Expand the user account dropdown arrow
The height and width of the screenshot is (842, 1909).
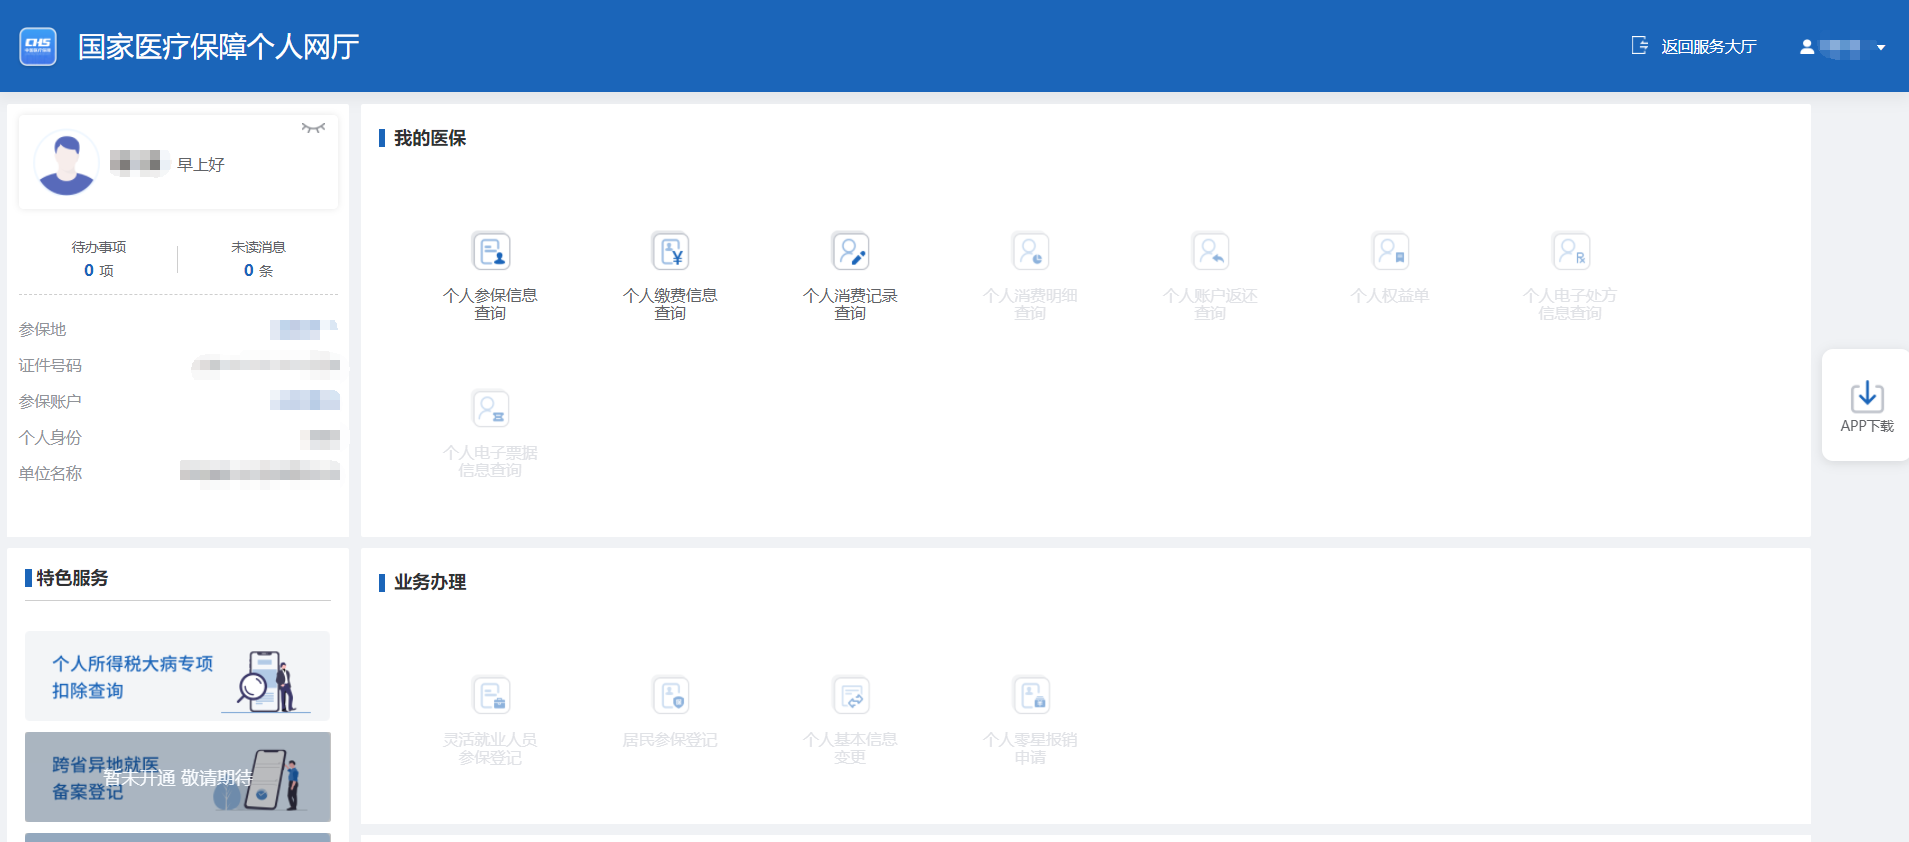click(x=1881, y=47)
